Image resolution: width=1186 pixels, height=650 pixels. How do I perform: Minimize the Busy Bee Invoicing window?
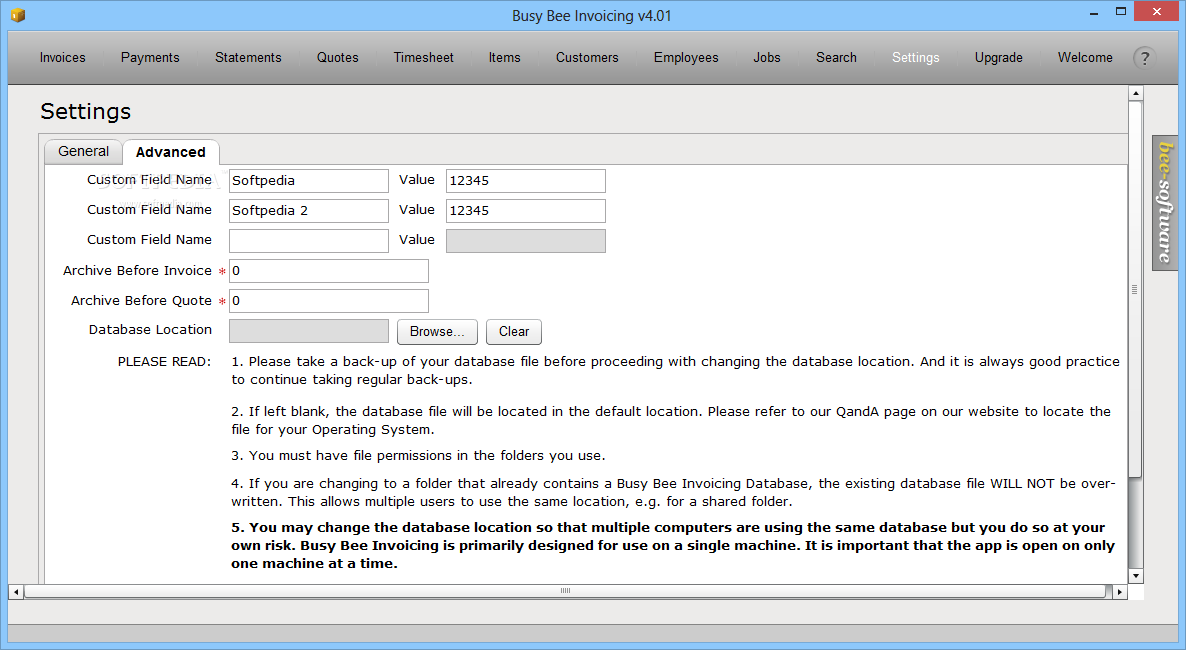[1094, 13]
